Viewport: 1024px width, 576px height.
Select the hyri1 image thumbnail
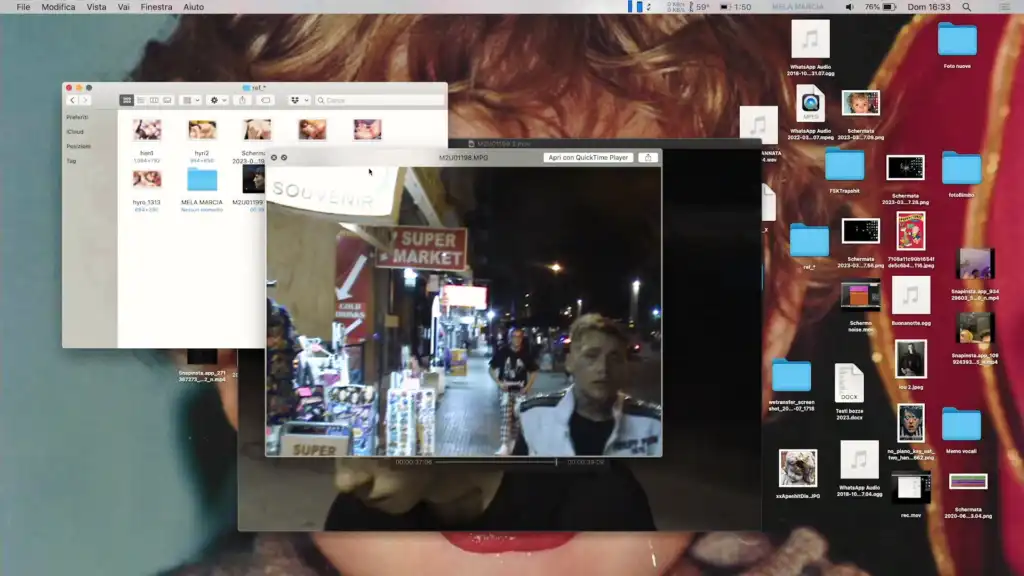click(147, 130)
